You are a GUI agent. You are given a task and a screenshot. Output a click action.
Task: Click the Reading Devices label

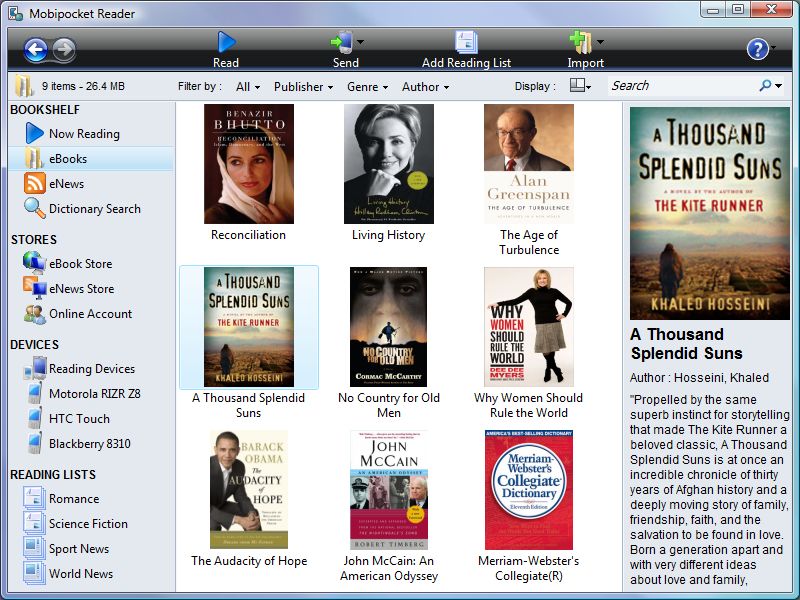[x=92, y=369]
